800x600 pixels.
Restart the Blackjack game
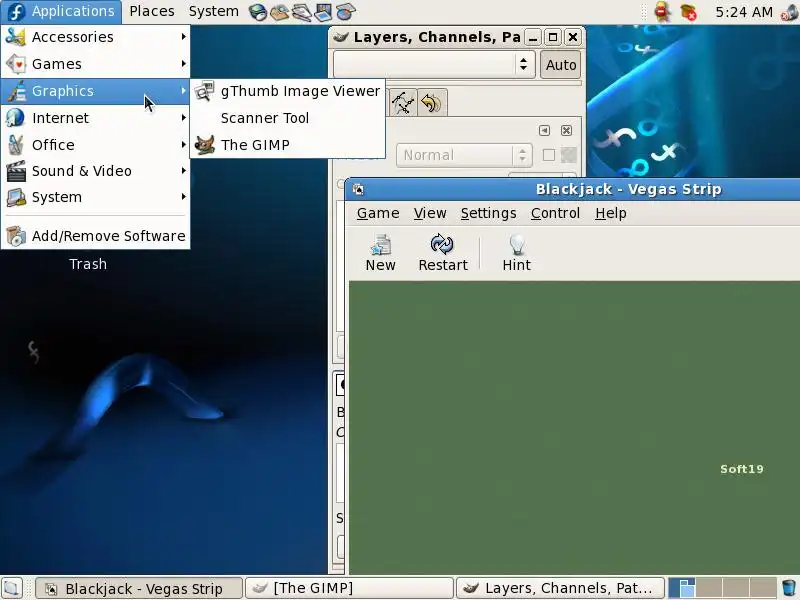(x=443, y=253)
